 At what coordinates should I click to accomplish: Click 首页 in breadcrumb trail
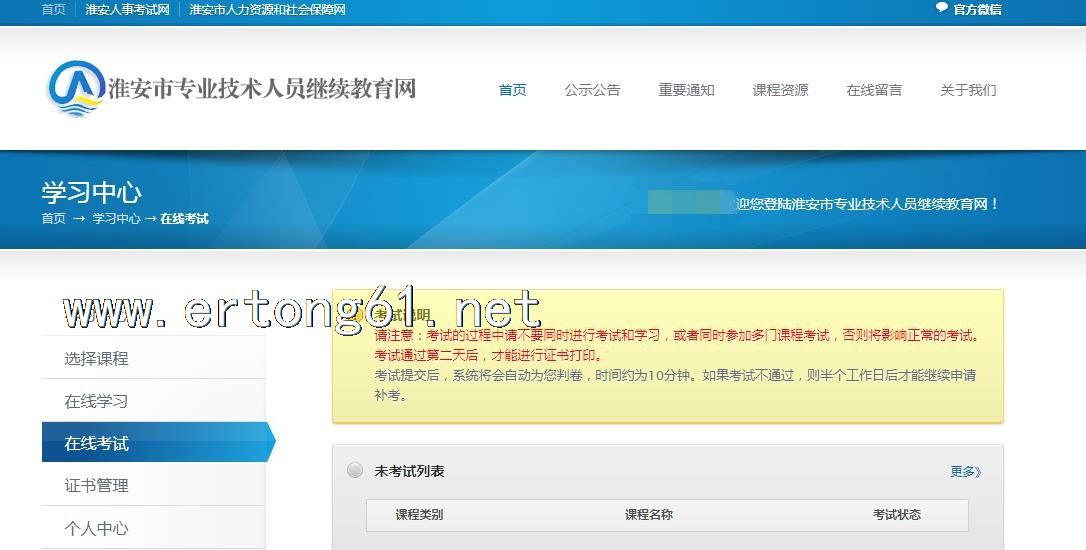[53, 219]
